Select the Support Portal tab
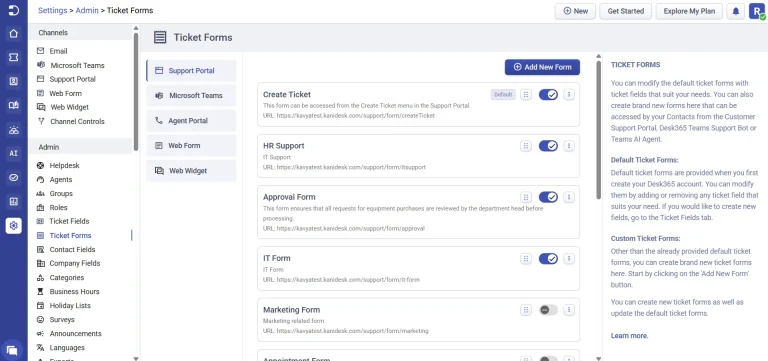 (x=191, y=71)
